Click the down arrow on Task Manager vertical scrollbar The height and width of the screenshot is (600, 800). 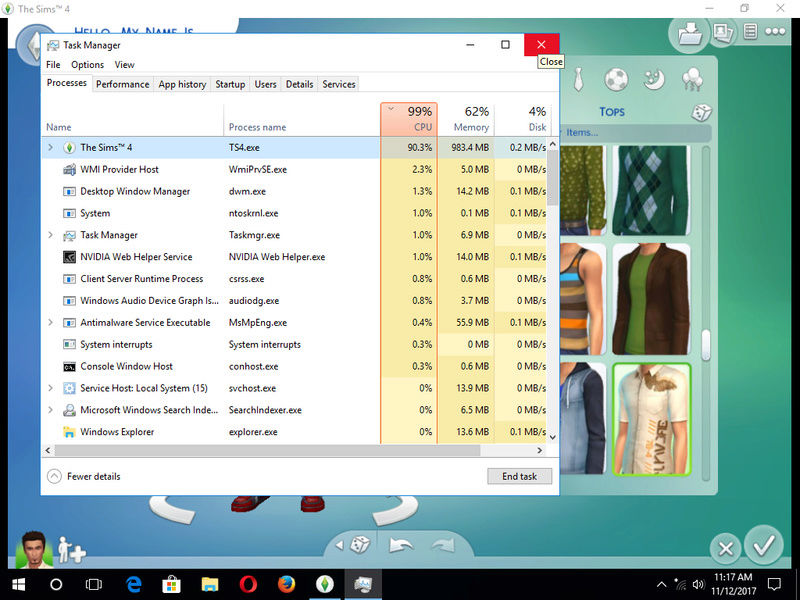(x=553, y=437)
